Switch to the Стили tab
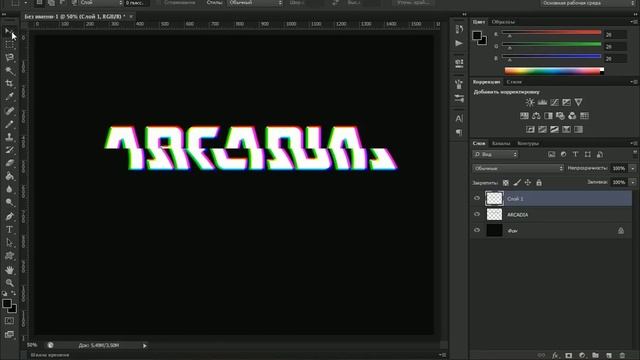This screenshot has height=360, width=640. (x=514, y=82)
